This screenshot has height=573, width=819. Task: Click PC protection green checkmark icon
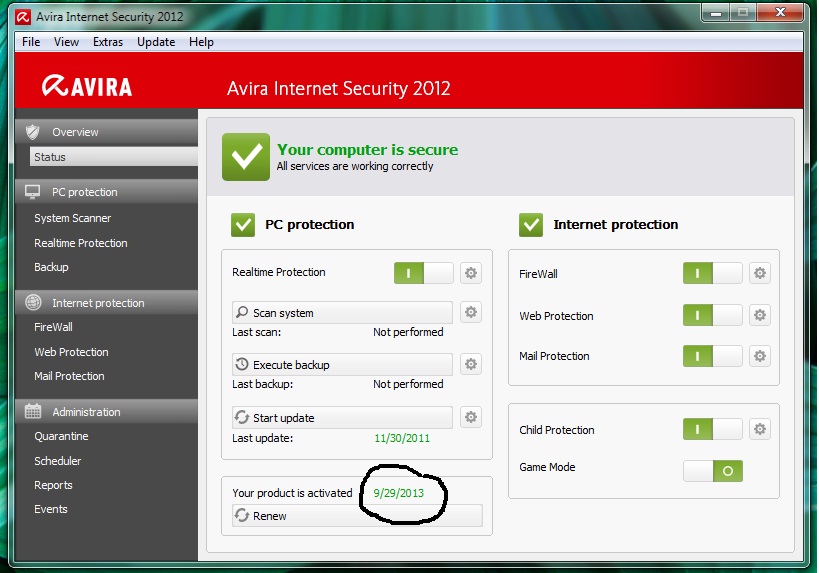(243, 225)
